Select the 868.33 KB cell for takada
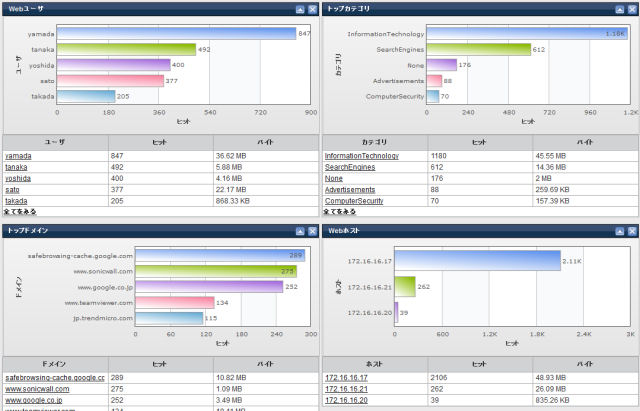This screenshot has height=411, width=640. coord(266,201)
